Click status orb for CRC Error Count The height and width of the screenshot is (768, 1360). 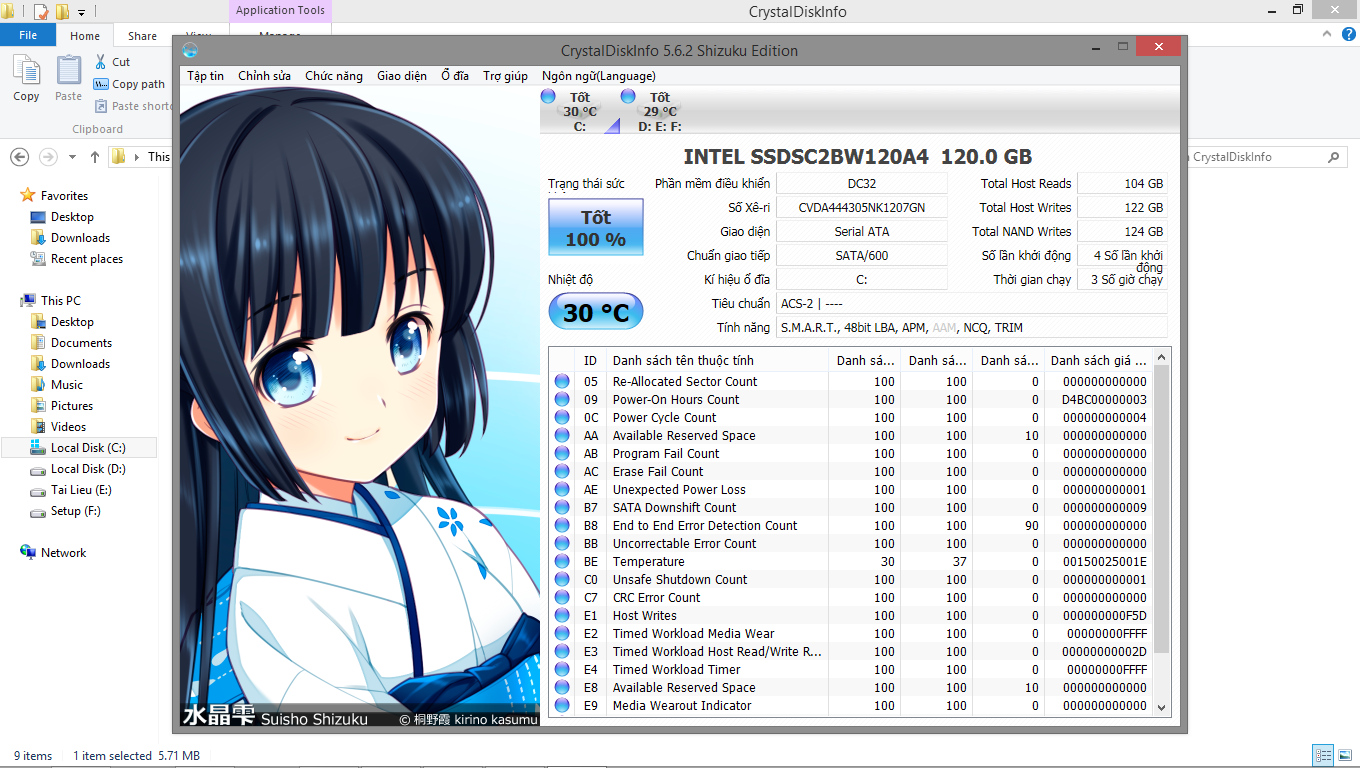click(x=562, y=597)
